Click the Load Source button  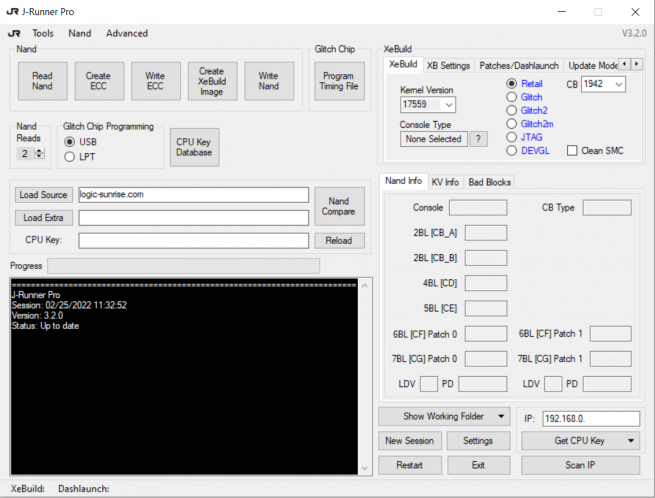tap(44, 195)
